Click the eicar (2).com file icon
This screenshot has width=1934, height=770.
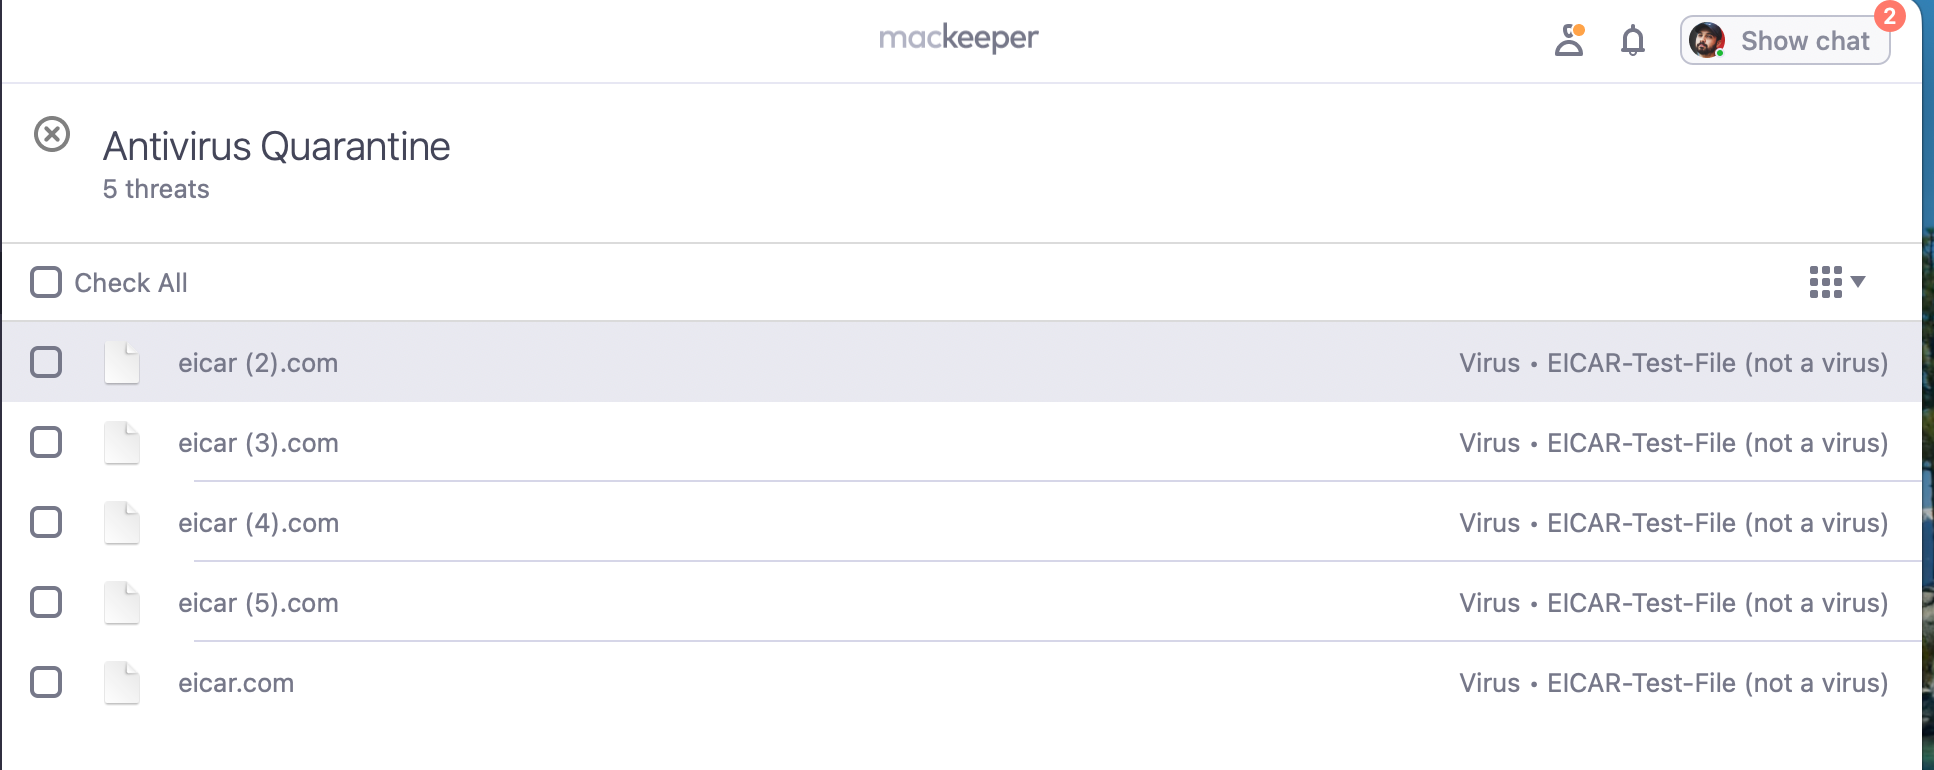122,362
